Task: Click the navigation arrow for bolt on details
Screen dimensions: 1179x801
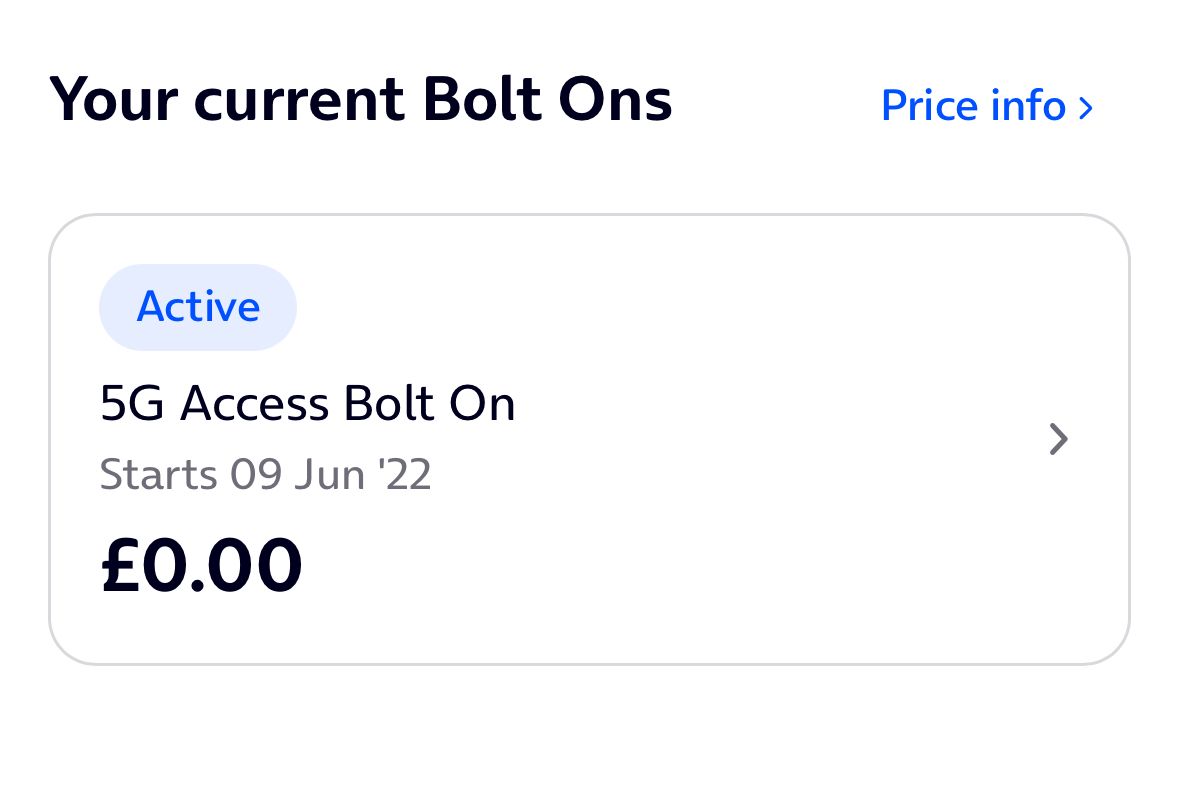Action: pyautogui.click(x=1058, y=439)
